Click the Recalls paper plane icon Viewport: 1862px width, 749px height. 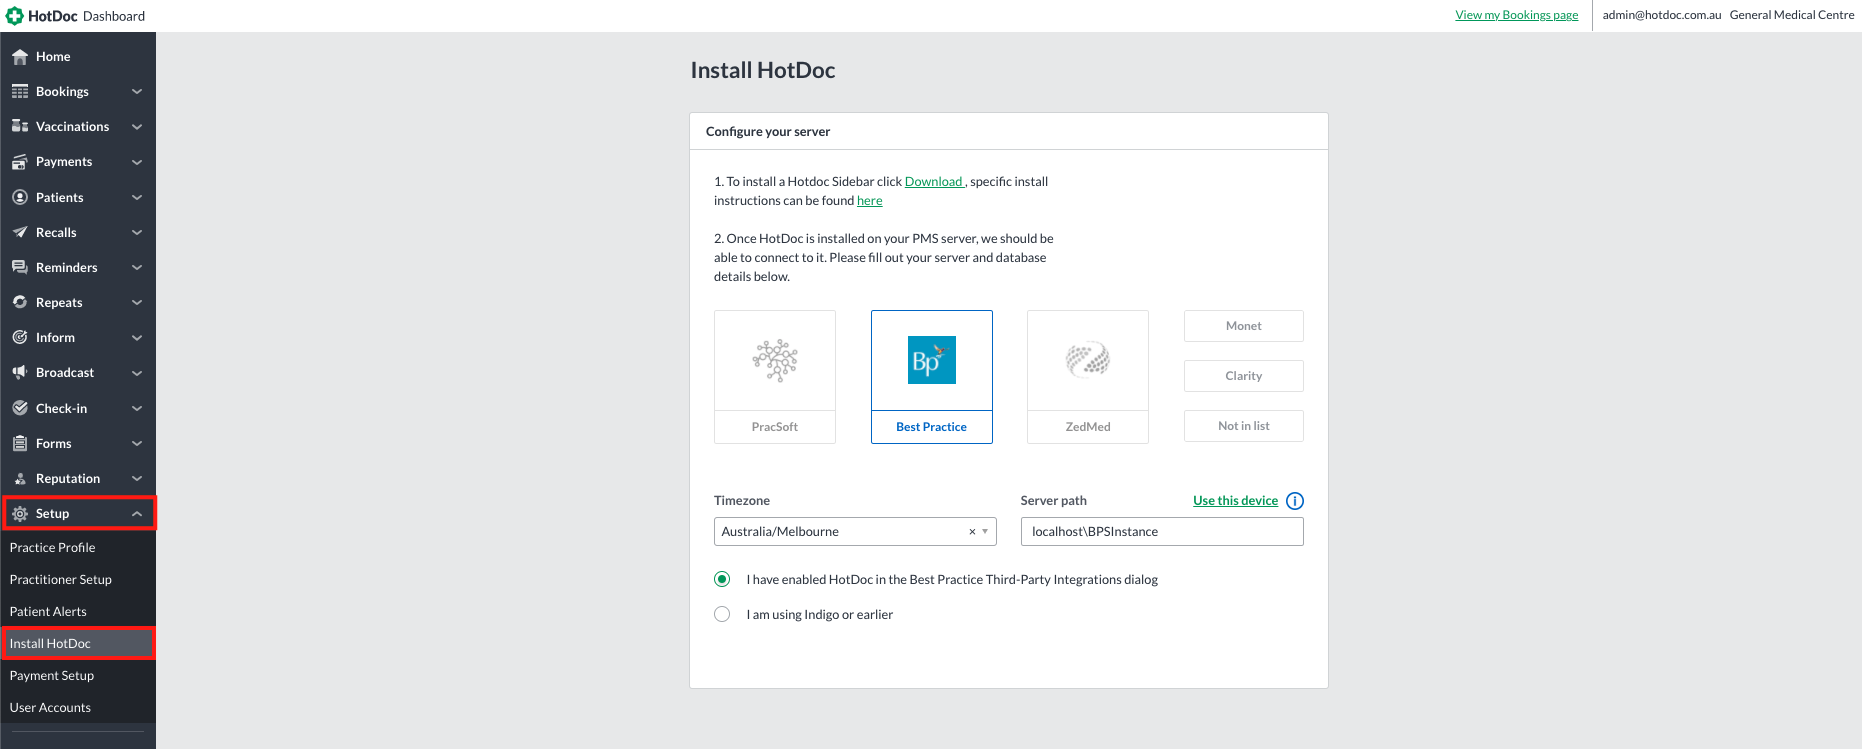[20, 233]
